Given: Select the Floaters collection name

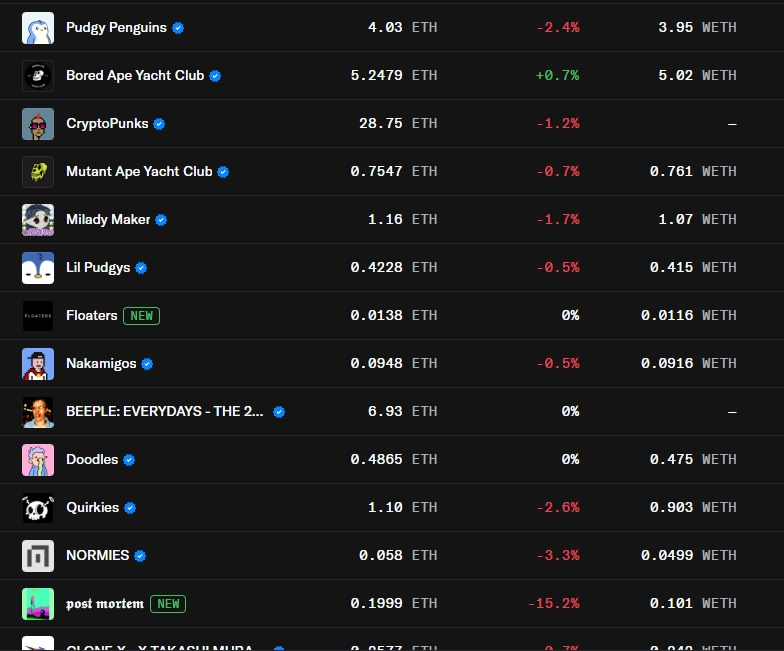Looking at the screenshot, I should pyautogui.click(x=92, y=316).
